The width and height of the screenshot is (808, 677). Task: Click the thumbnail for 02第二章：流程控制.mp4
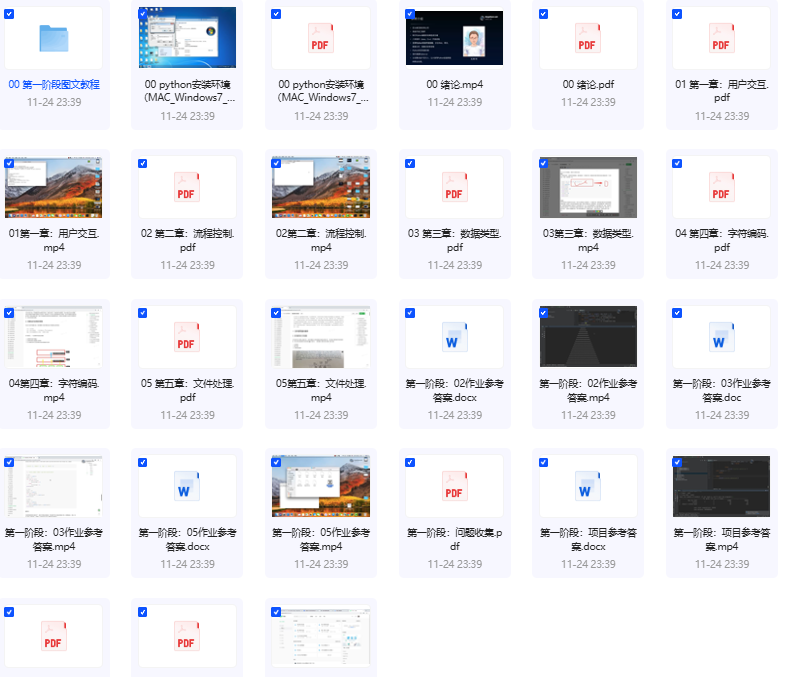pyautogui.click(x=321, y=187)
